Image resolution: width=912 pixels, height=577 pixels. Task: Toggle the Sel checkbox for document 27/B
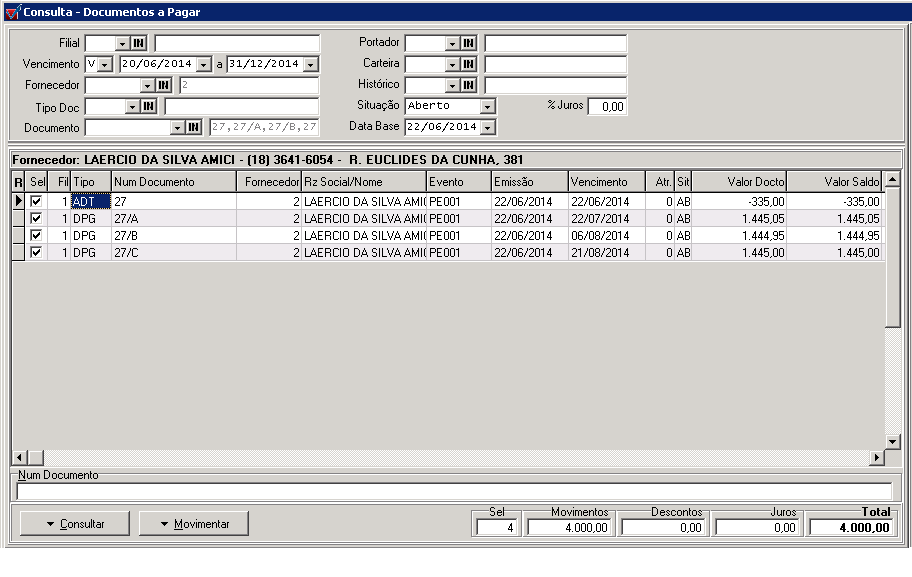point(37,235)
